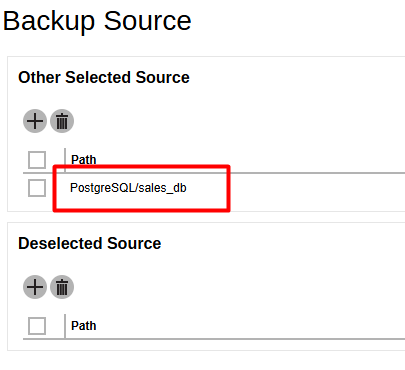Image resolution: width=405 pixels, height=370 pixels.
Task: Click blank space right of PostgreSQL/sales_db
Action: tap(317, 188)
